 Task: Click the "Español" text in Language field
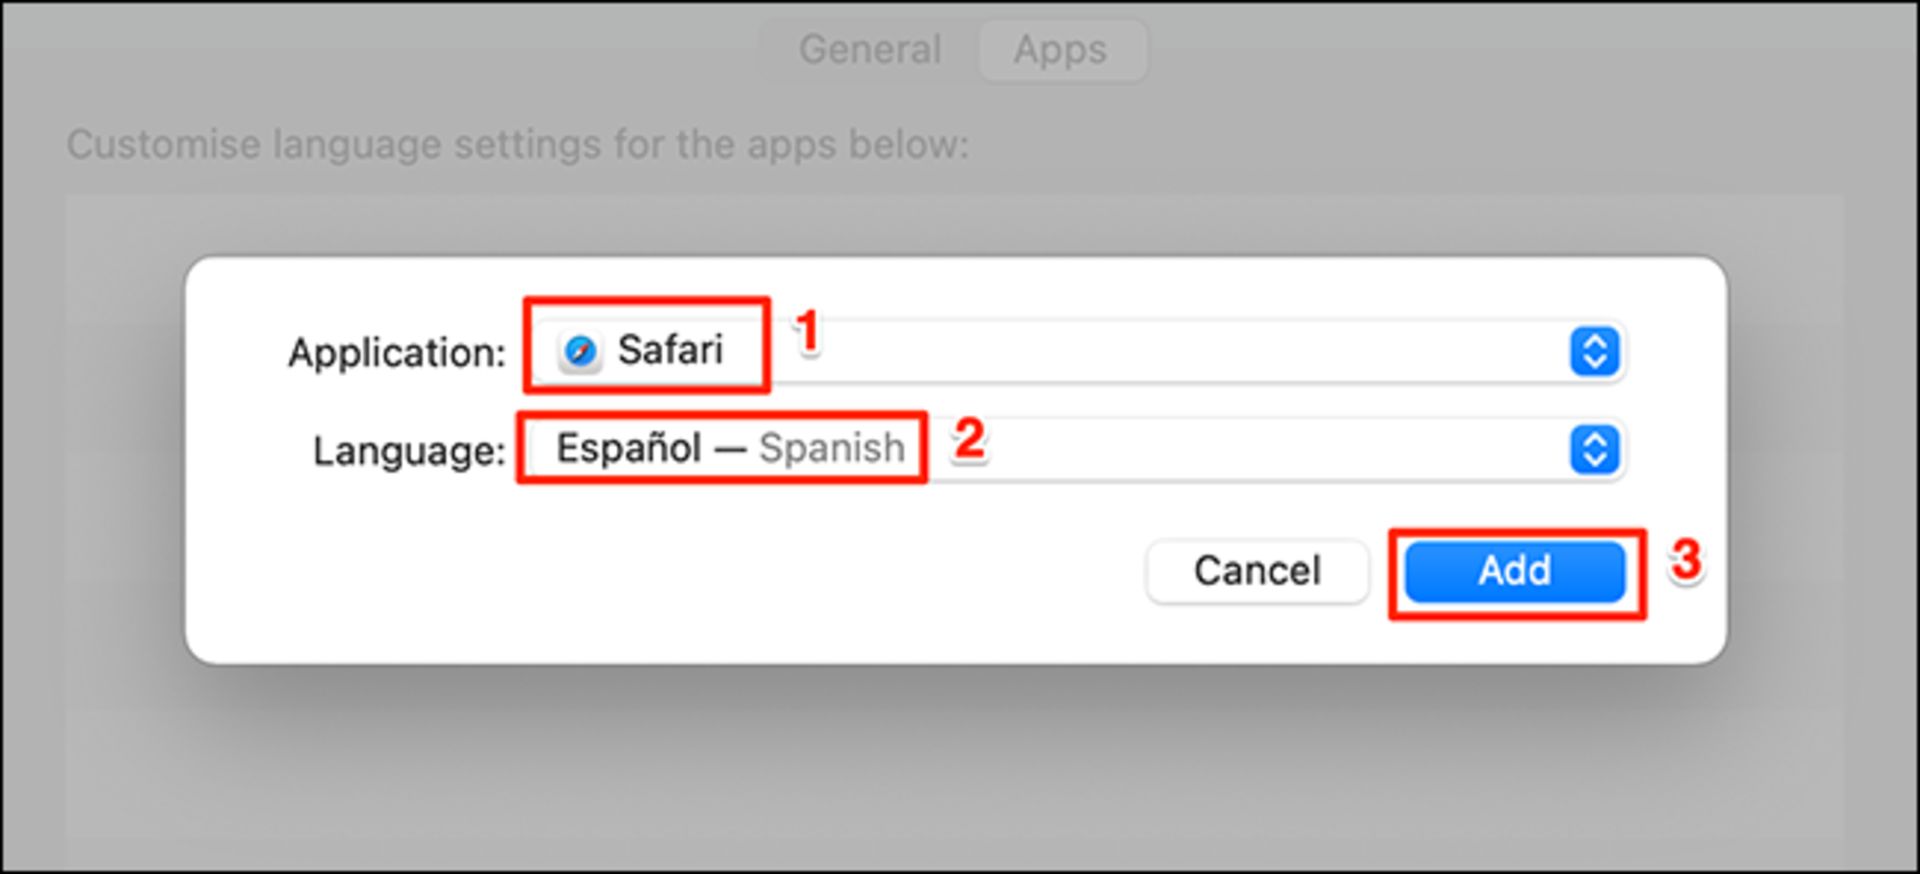click(x=628, y=448)
